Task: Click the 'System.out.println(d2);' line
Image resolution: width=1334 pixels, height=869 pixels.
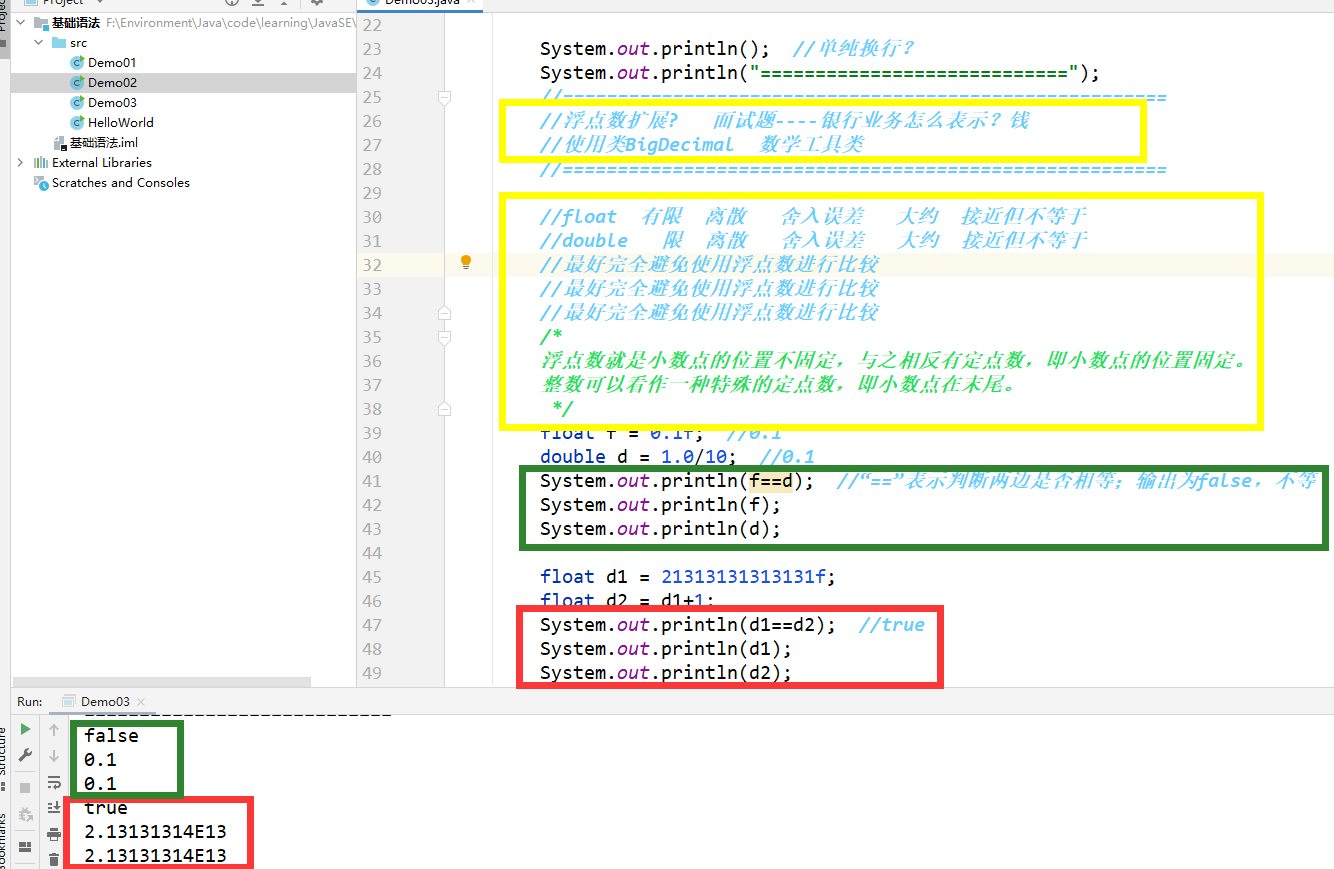Action: point(666,673)
